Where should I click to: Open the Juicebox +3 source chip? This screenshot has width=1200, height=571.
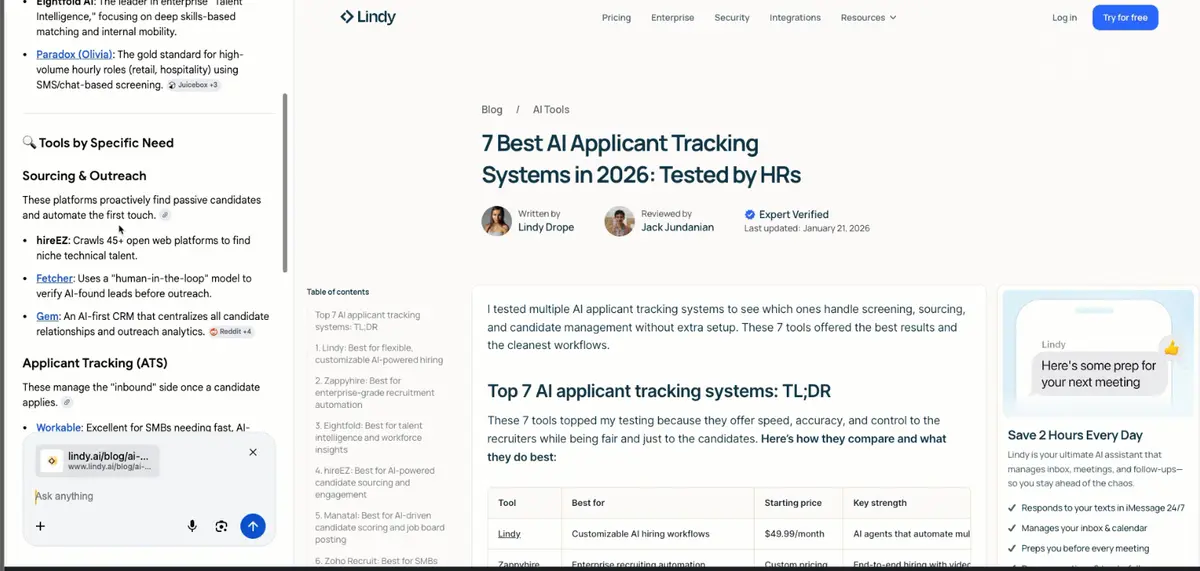pyautogui.click(x=193, y=86)
